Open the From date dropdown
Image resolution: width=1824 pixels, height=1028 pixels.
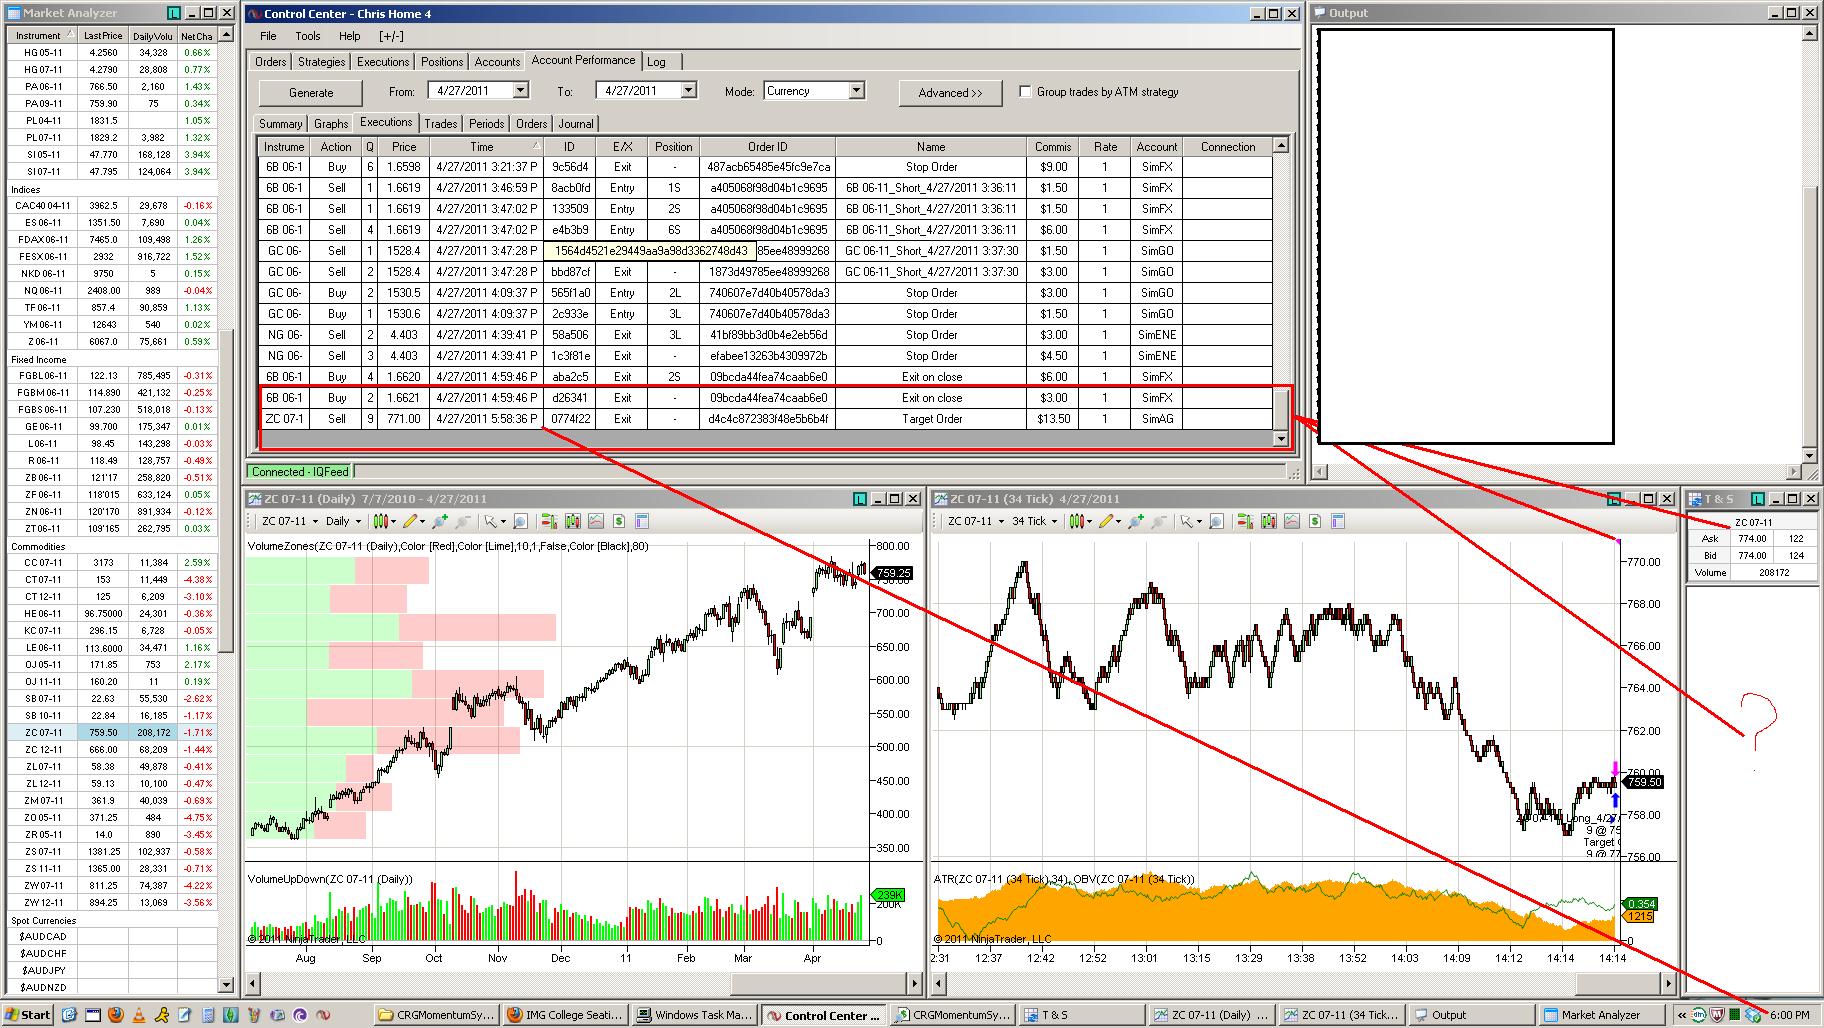coord(520,90)
